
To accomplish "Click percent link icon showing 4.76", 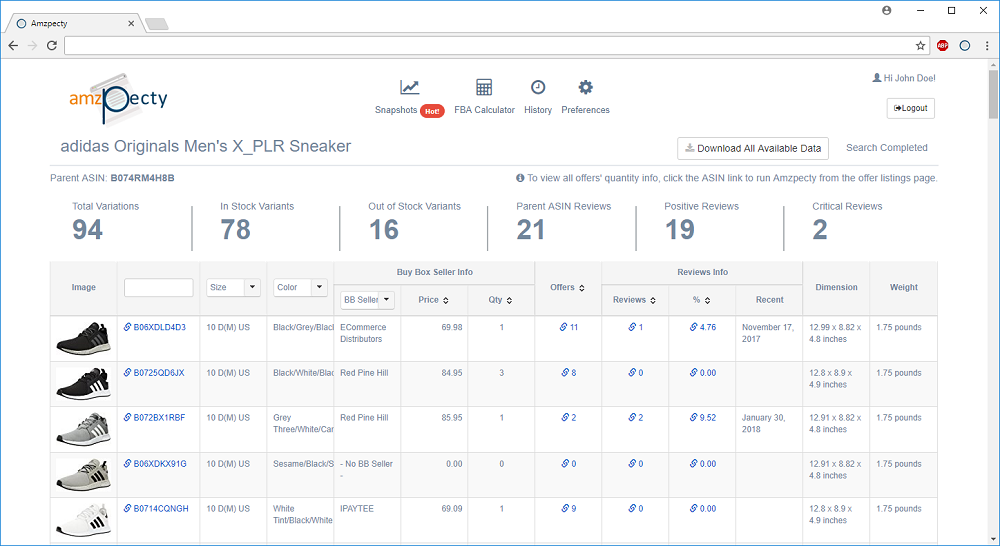I will click(693, 327).
